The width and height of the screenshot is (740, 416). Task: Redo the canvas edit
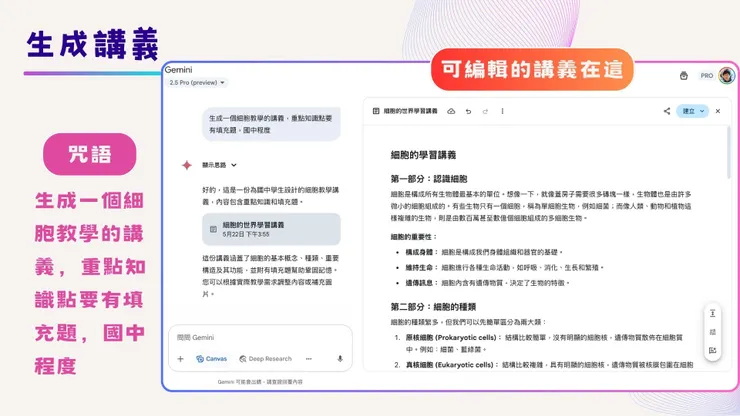pos(485,111)
